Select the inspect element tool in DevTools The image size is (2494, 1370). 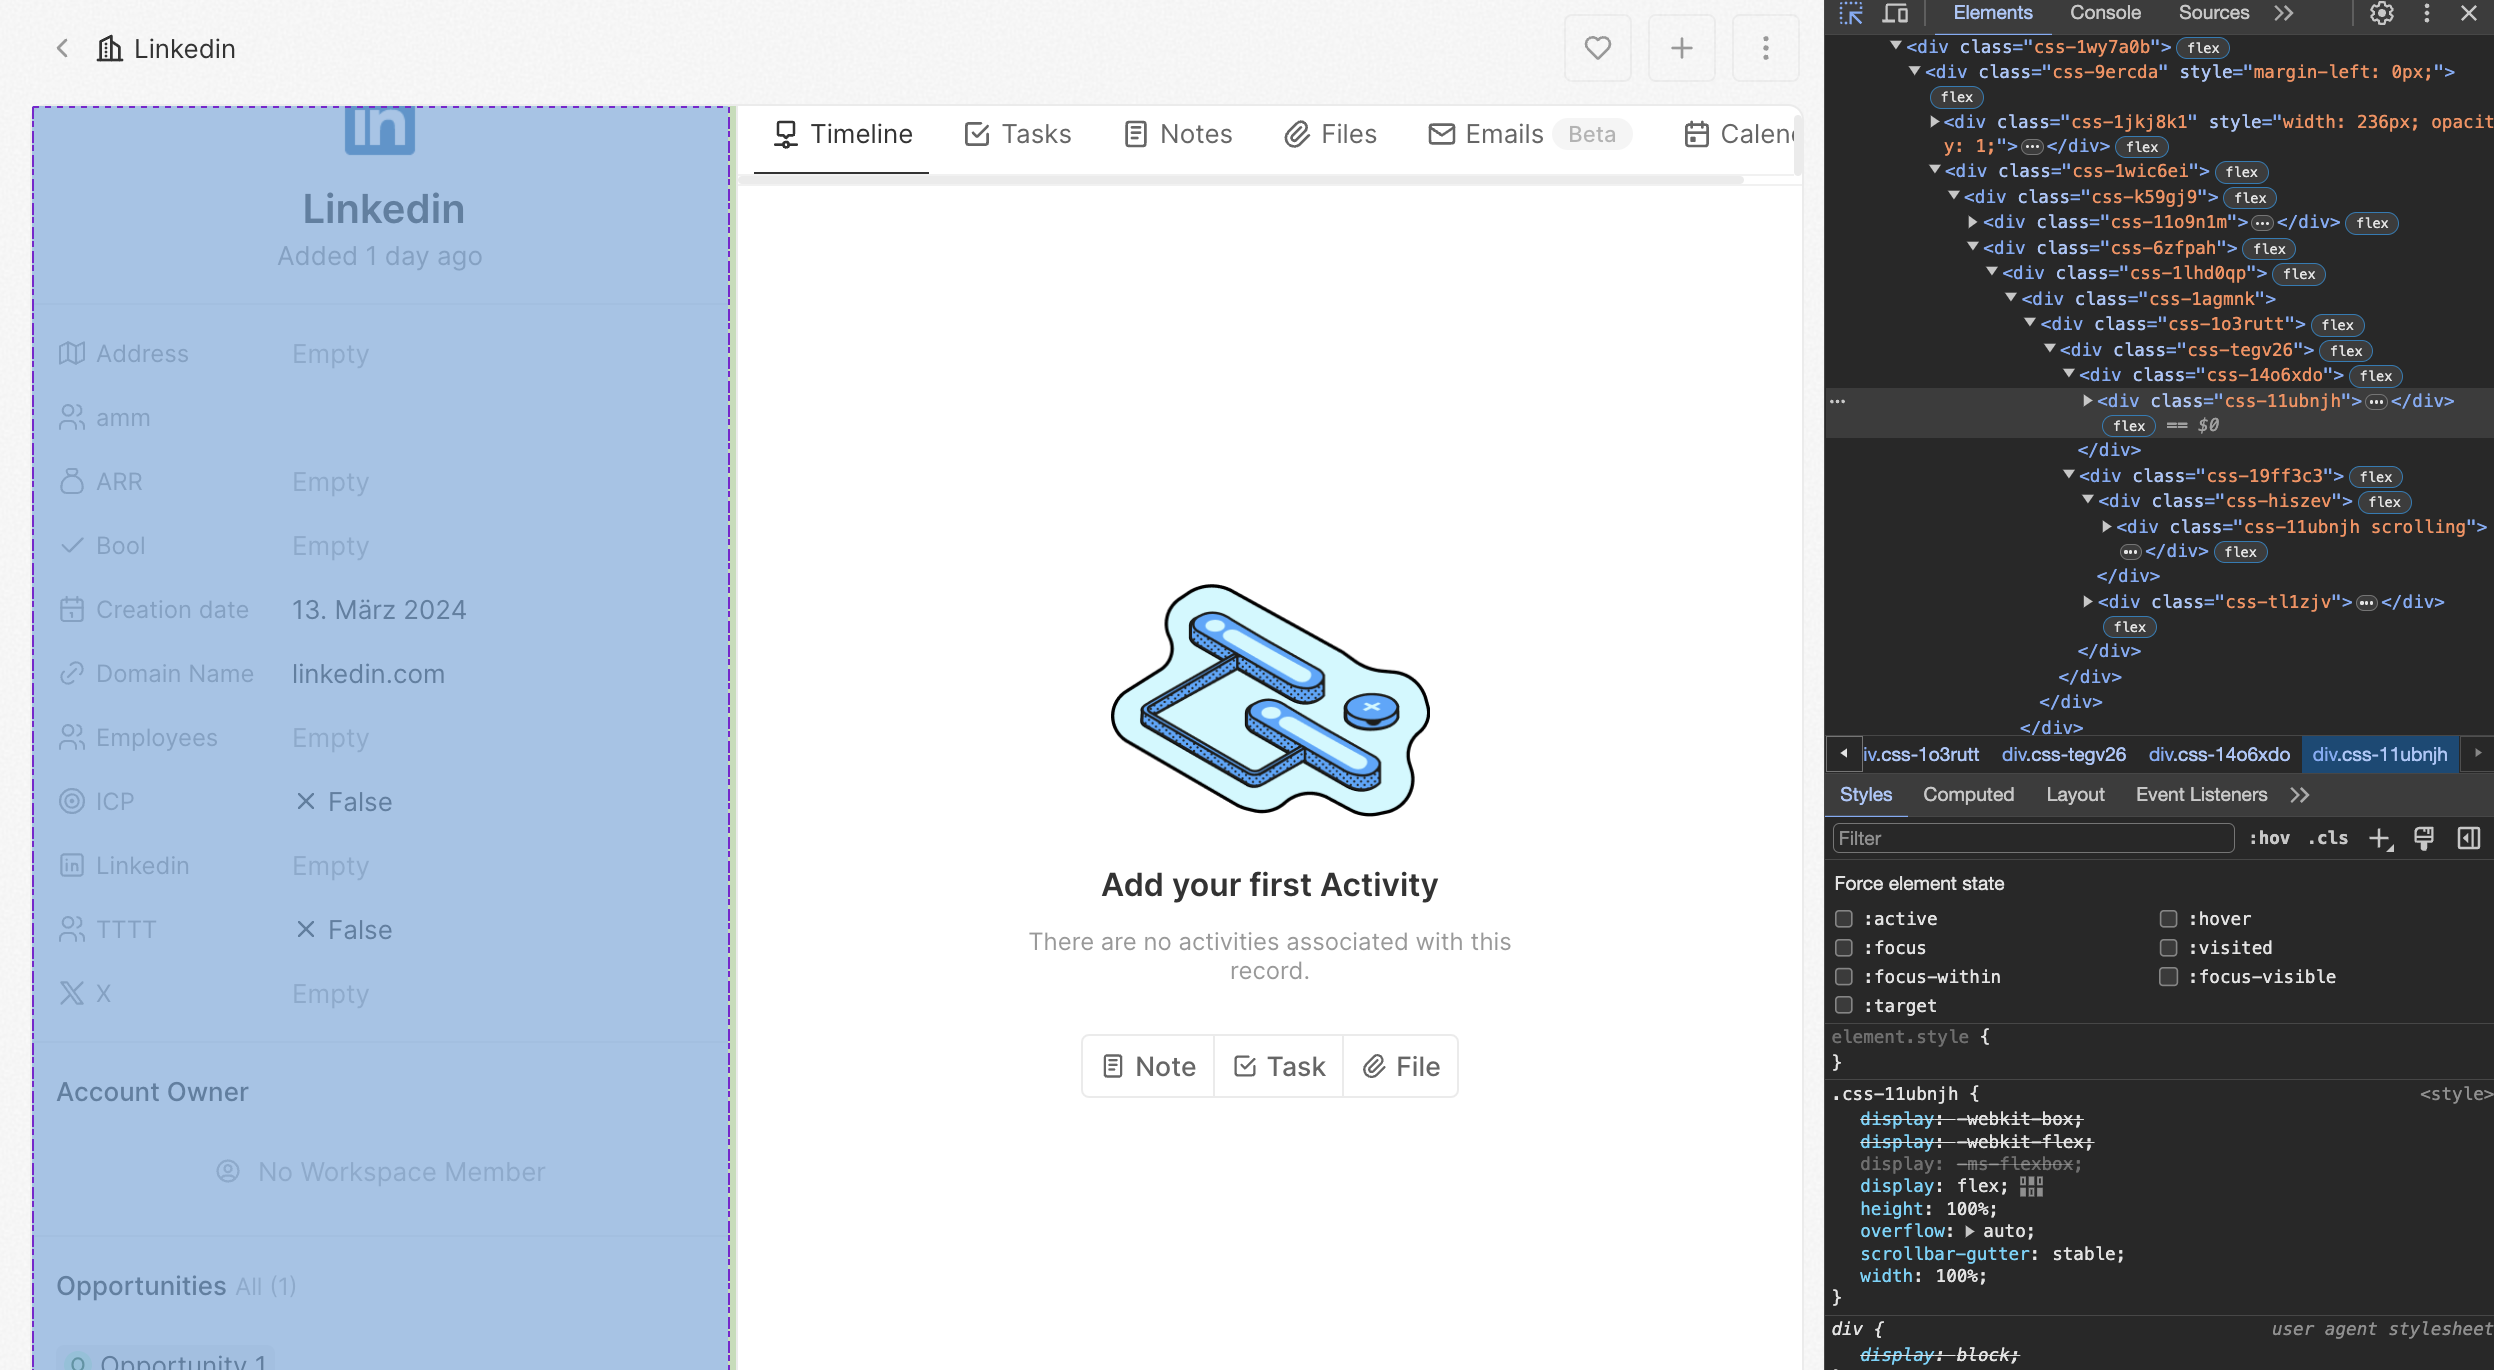click(x=1852, y=14)
